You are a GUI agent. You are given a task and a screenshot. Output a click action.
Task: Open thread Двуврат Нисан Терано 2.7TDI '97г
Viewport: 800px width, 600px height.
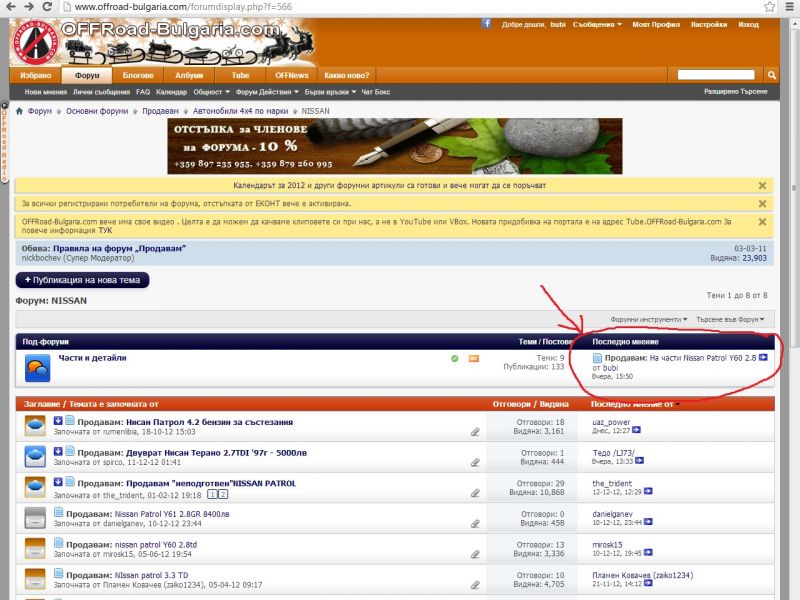(x=216, y=453)
